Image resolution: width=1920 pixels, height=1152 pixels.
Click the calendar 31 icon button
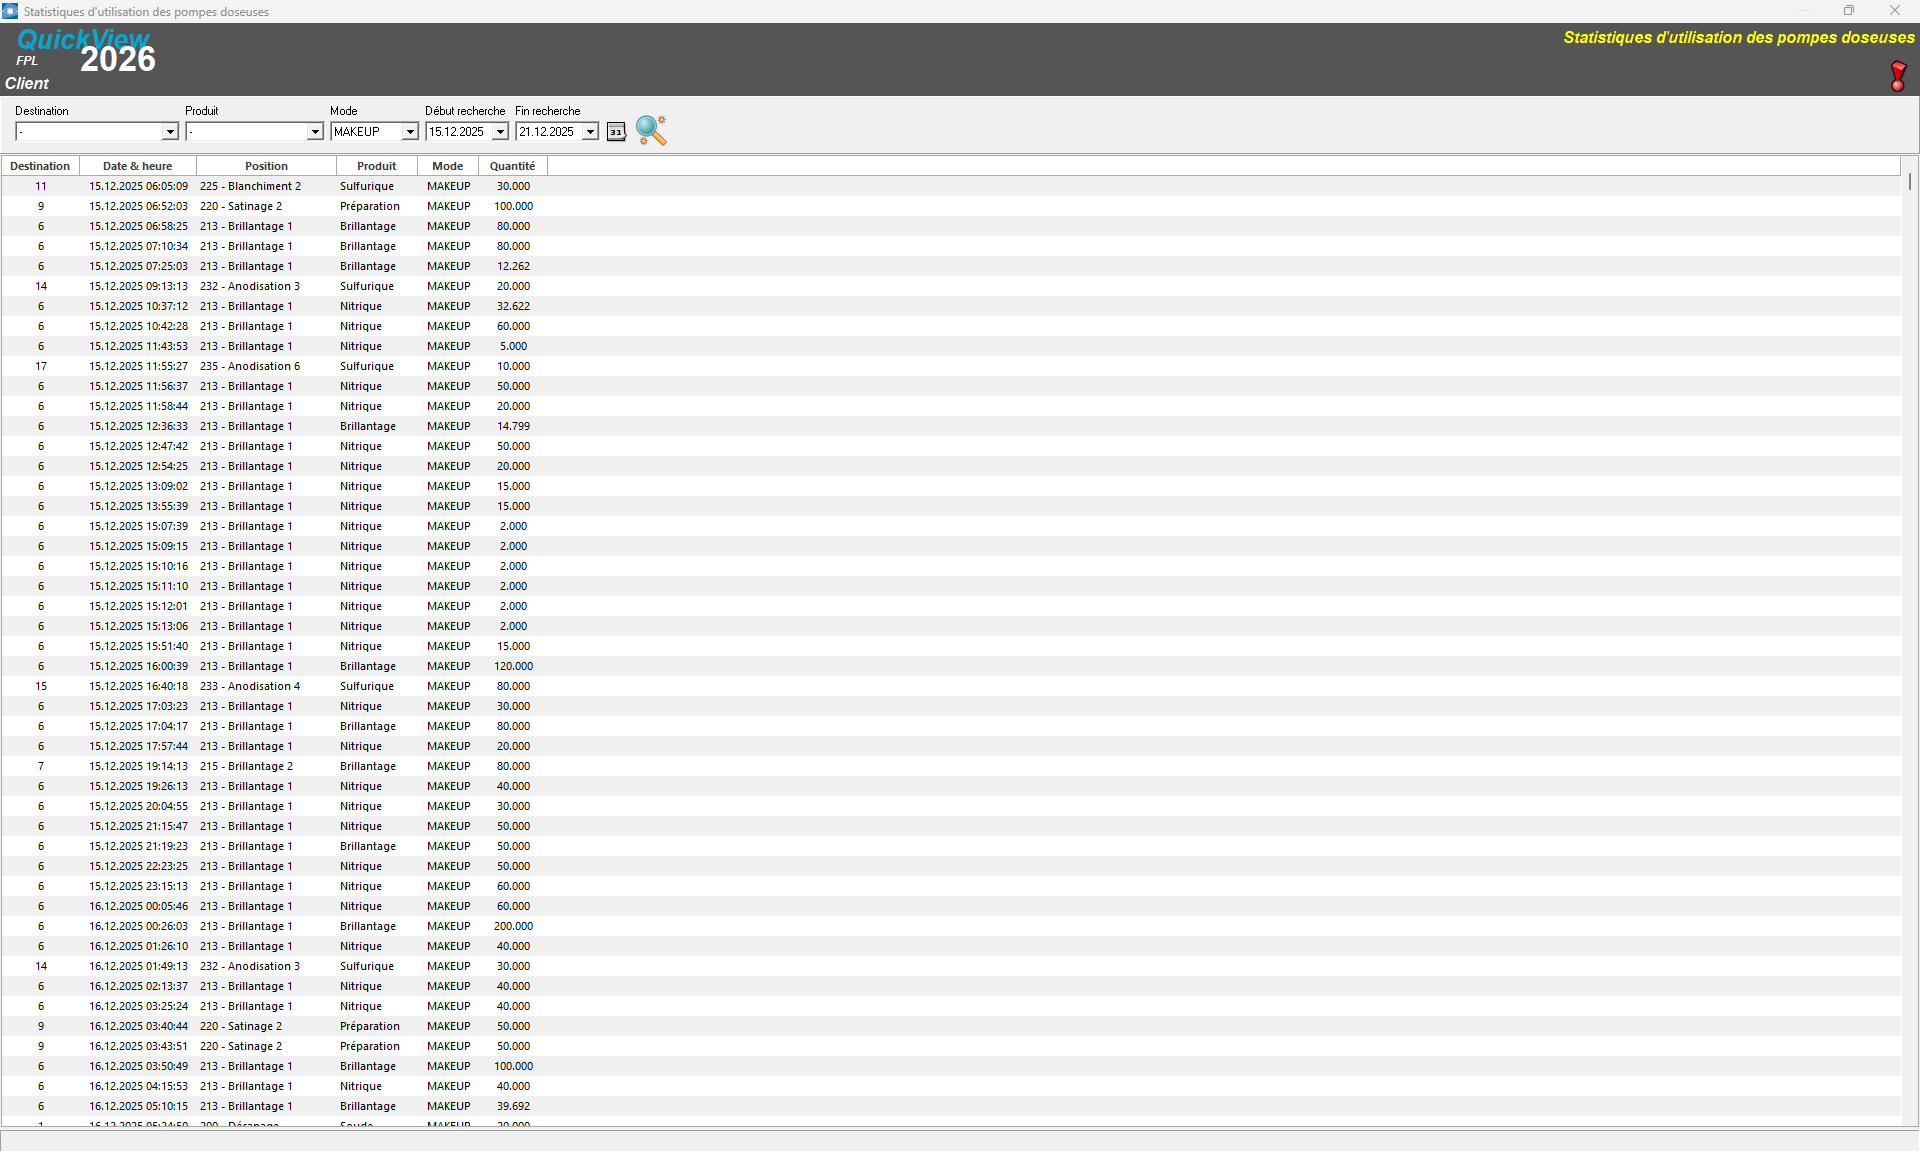(x=616, y=132)
